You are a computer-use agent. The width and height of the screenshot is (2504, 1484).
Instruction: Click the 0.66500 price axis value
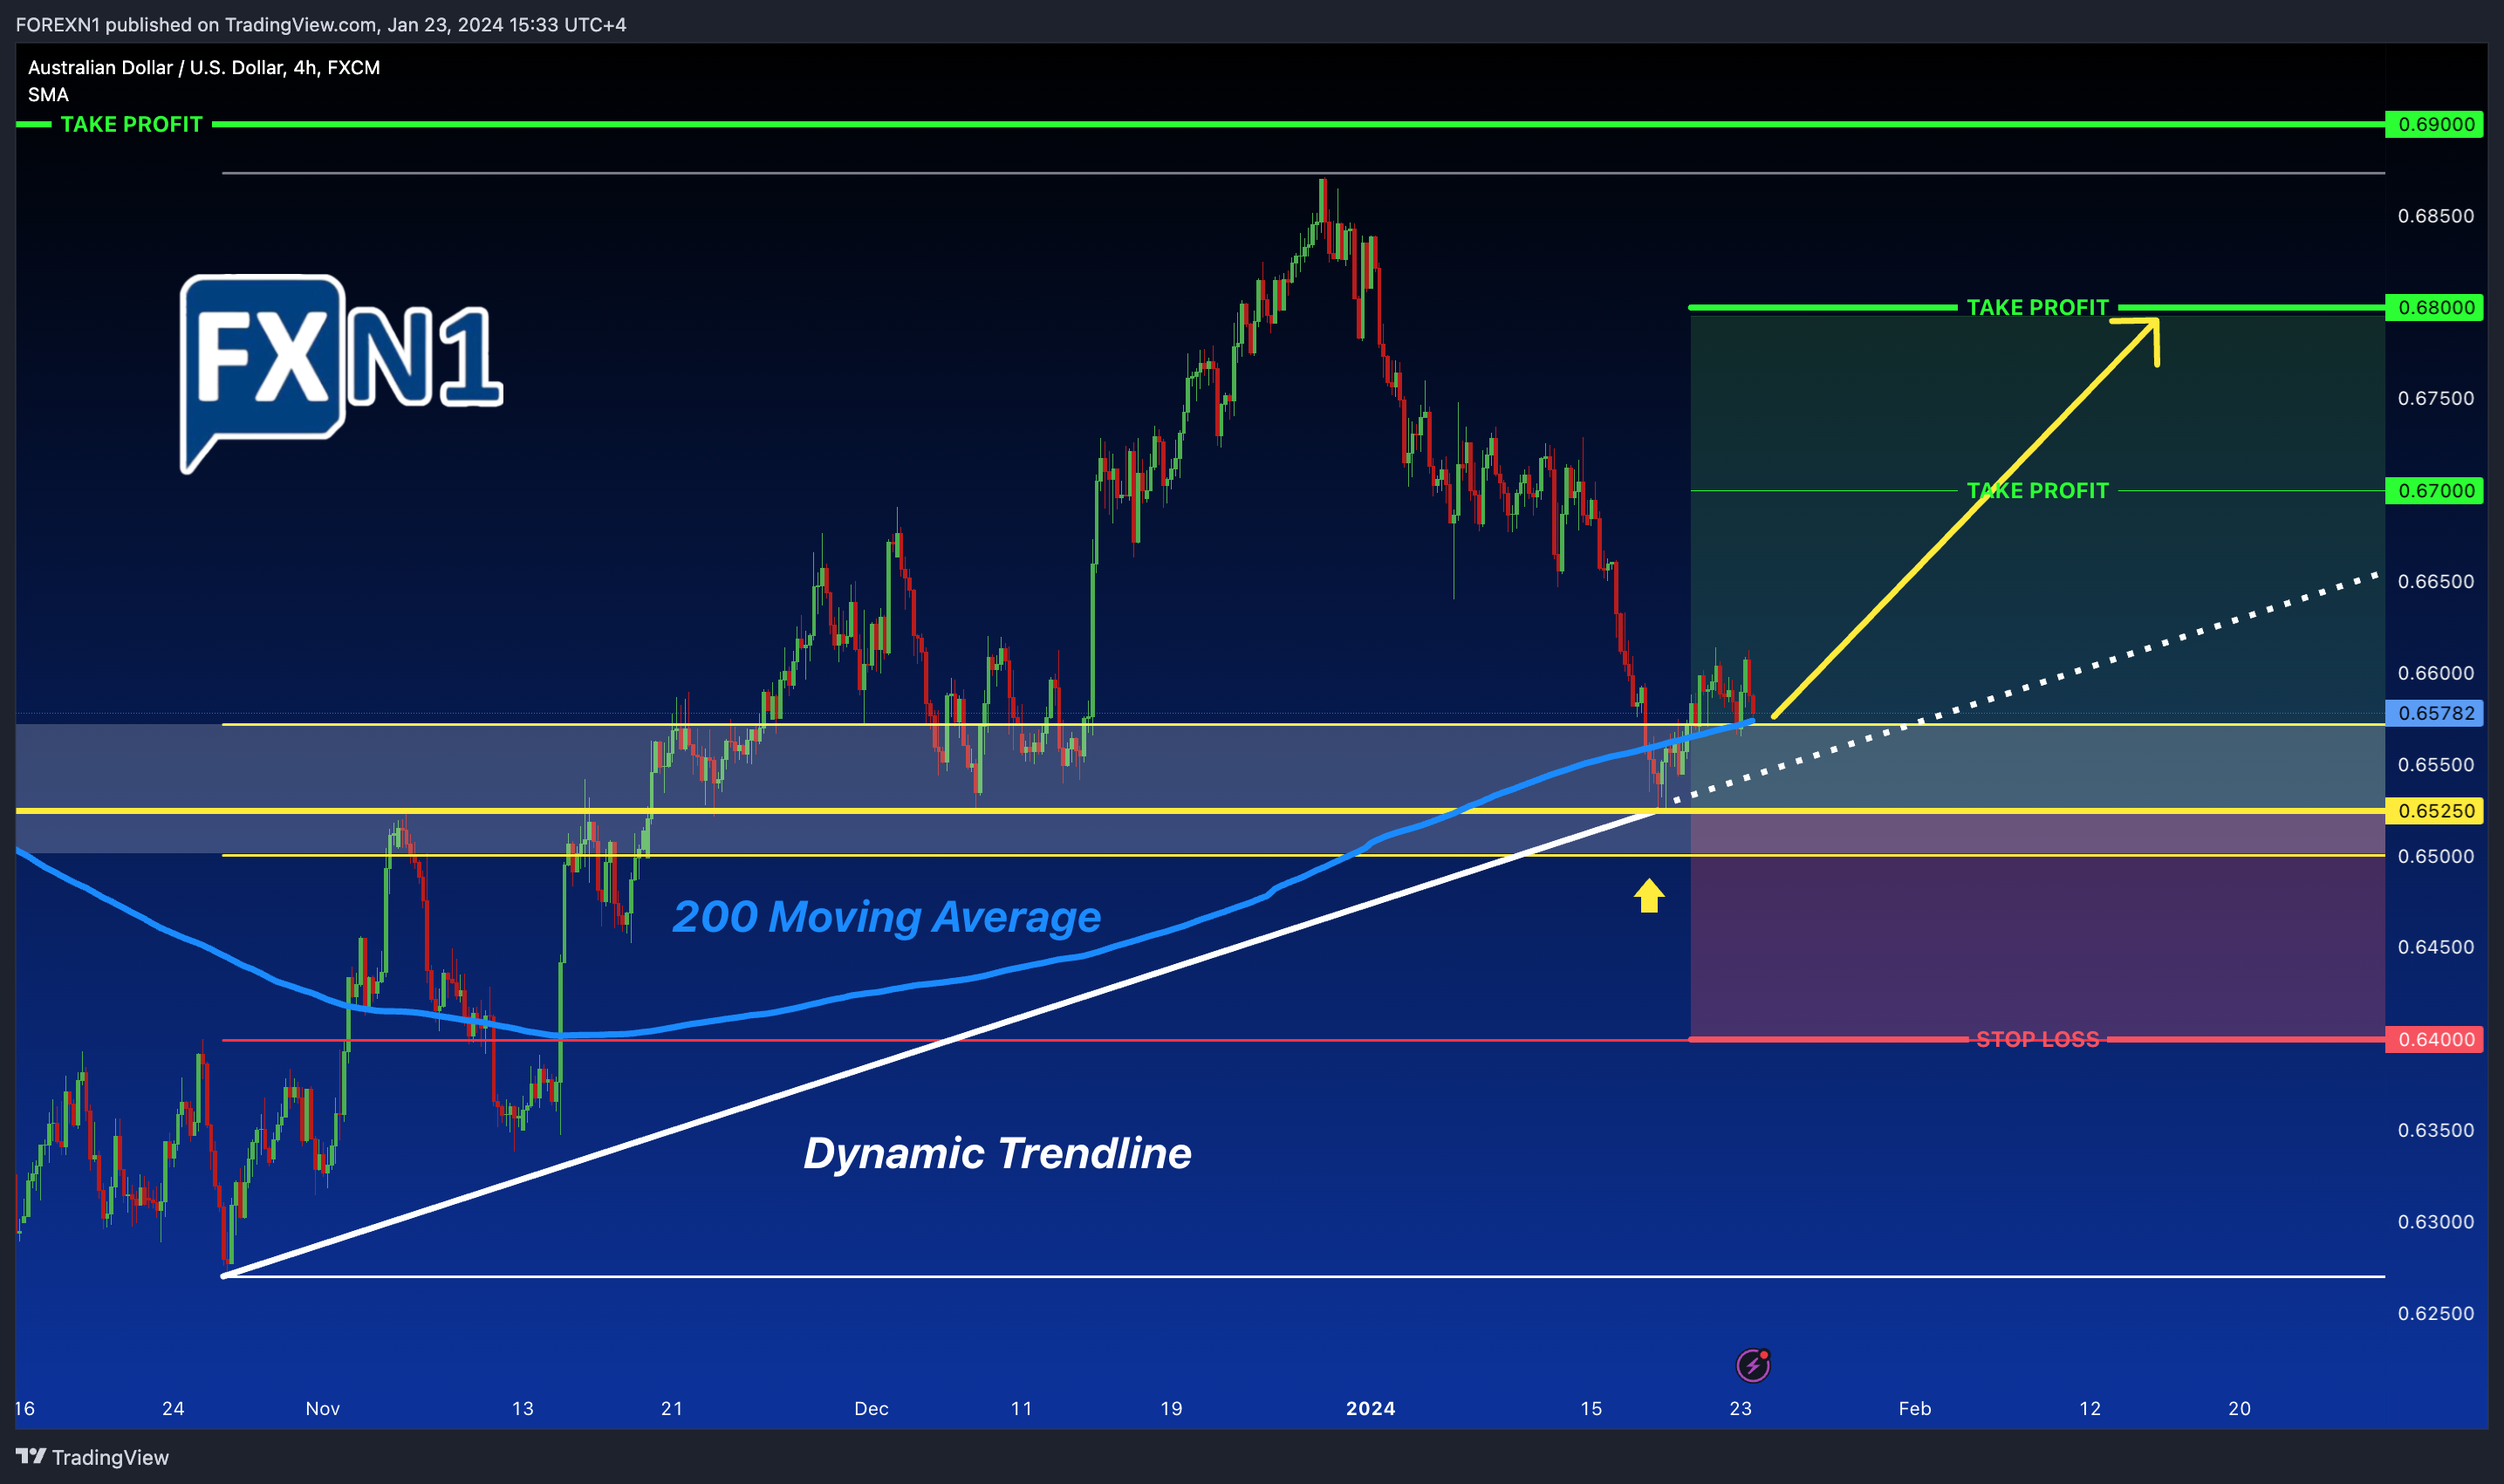tap(2436, 581)
